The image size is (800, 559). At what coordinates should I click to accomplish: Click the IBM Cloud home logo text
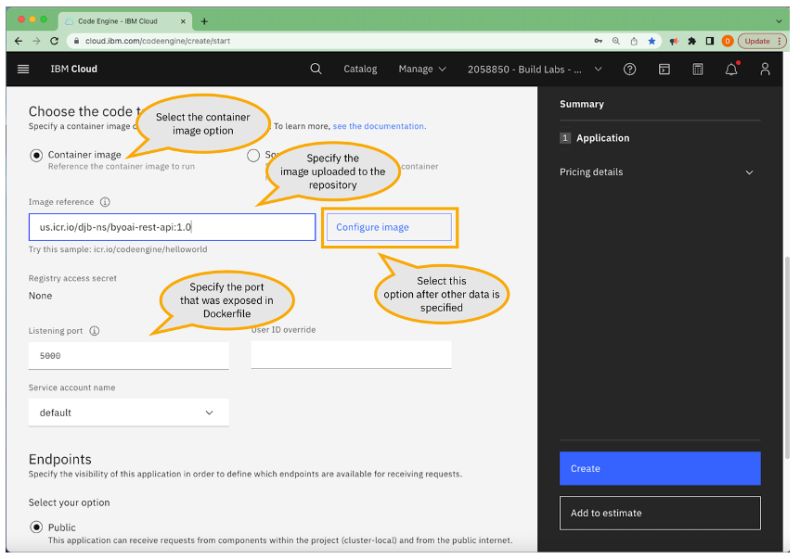tap(74, 69)
